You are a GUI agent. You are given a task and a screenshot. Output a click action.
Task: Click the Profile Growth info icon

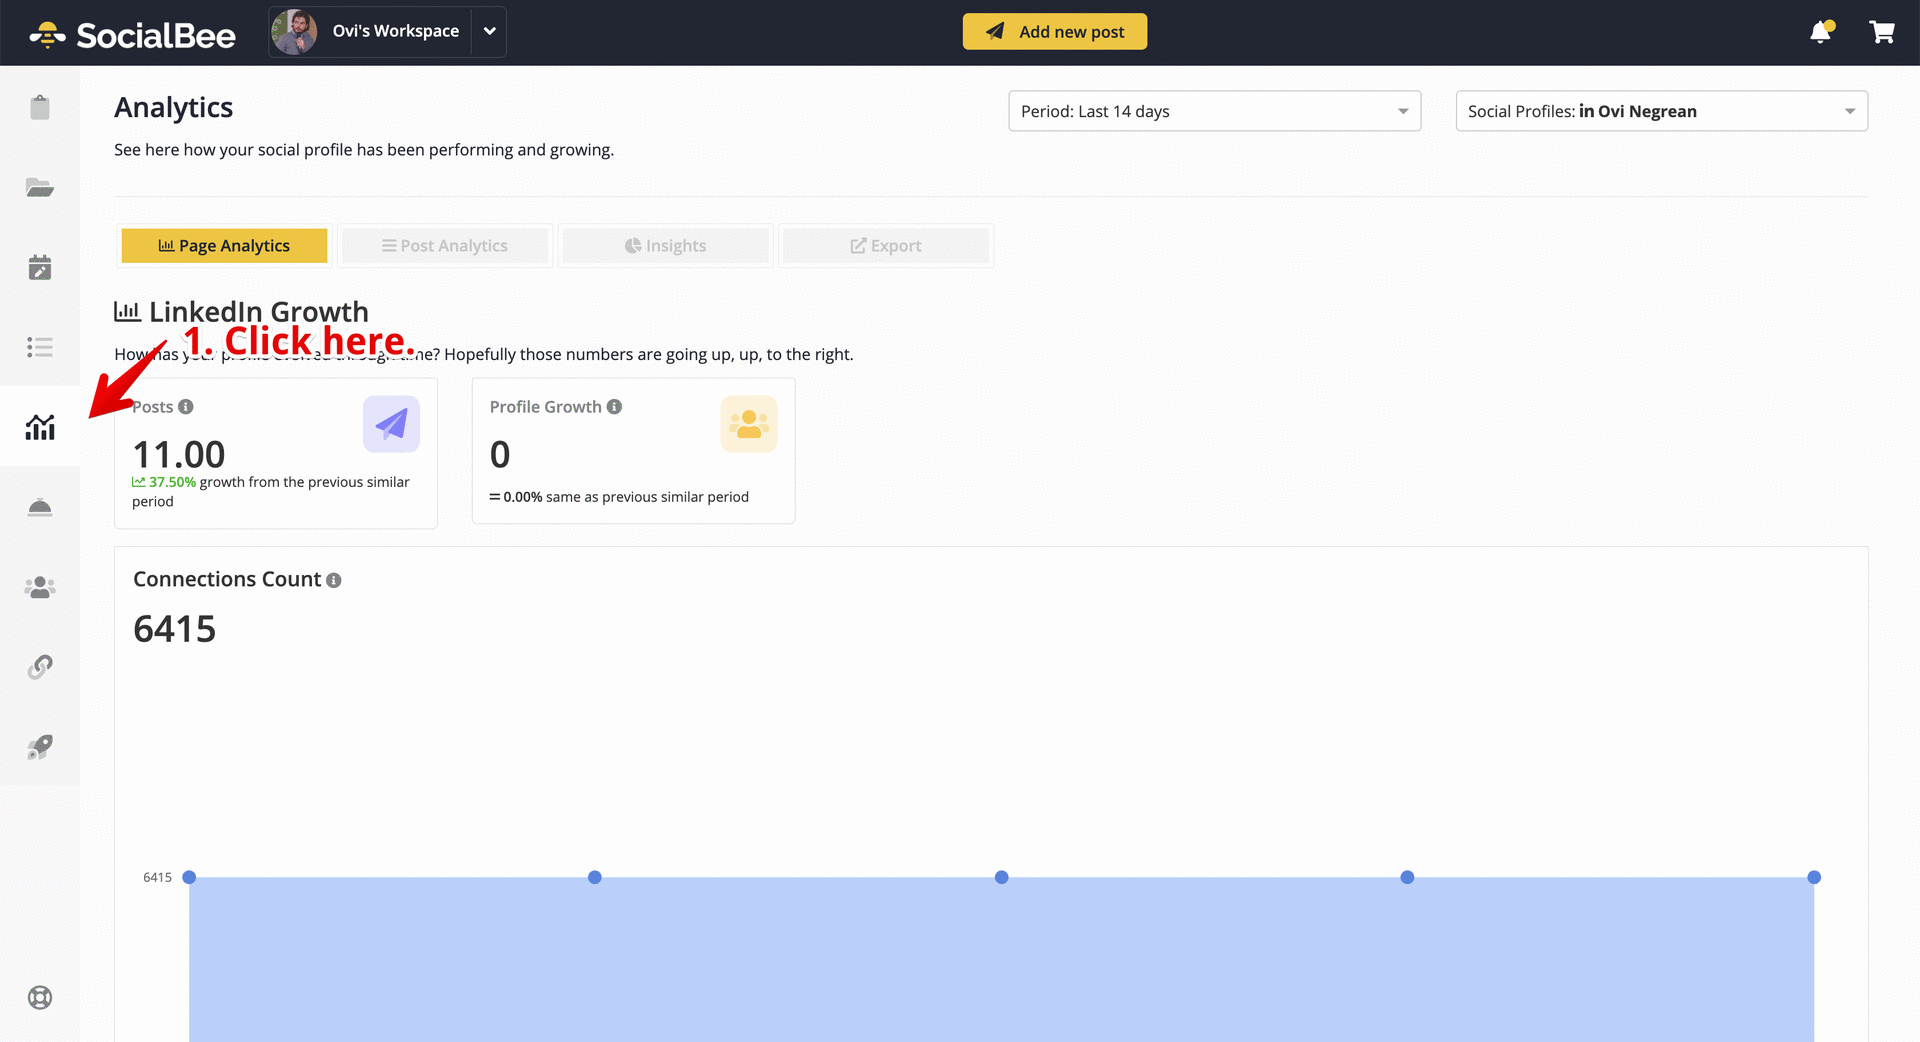click(x=615, y=407)
